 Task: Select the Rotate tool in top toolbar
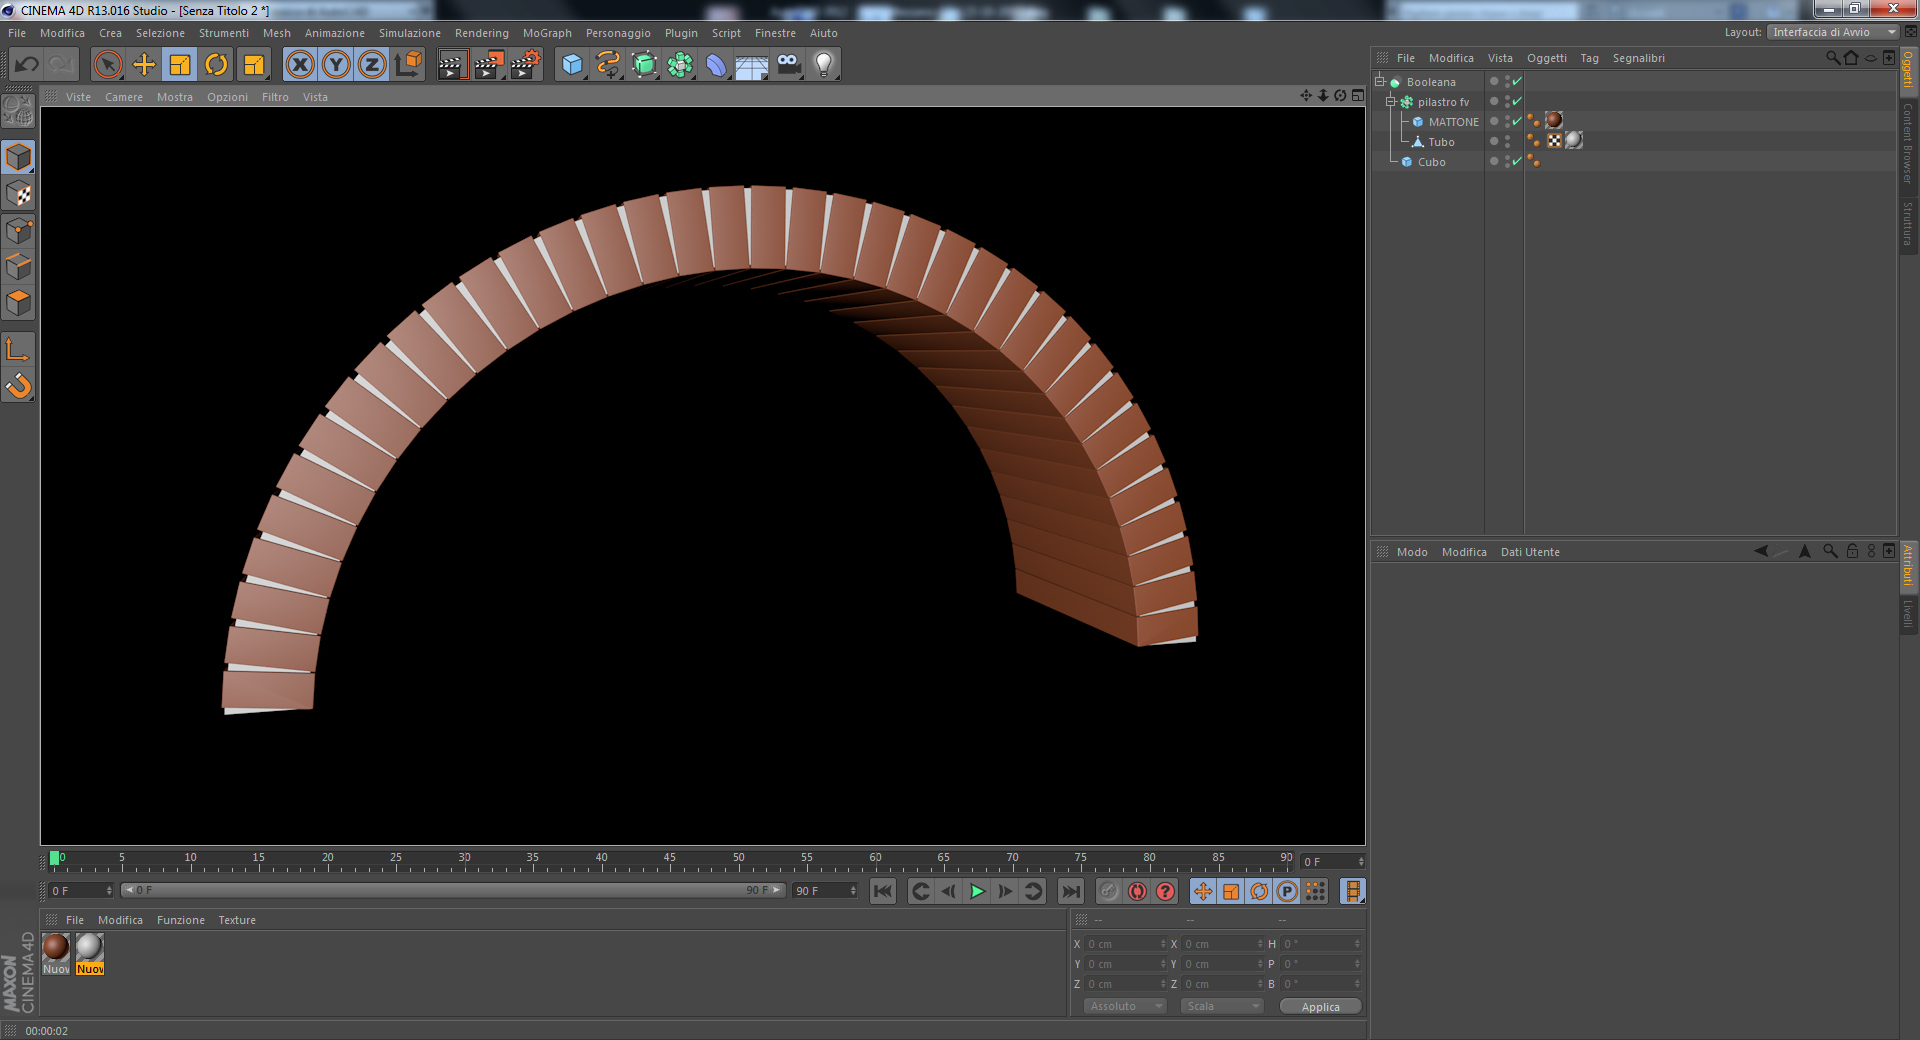pyautogui.click(x=216, y=65)
